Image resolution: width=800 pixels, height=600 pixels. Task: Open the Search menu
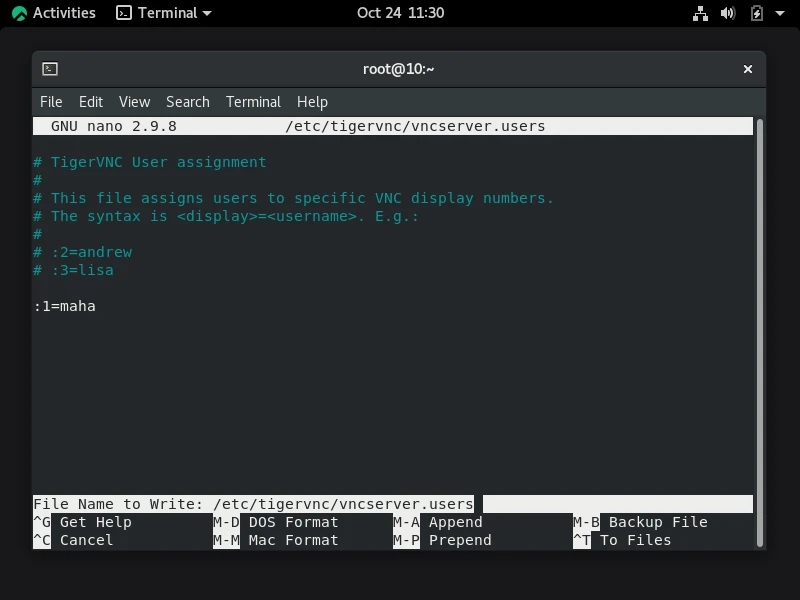(187, 101)
